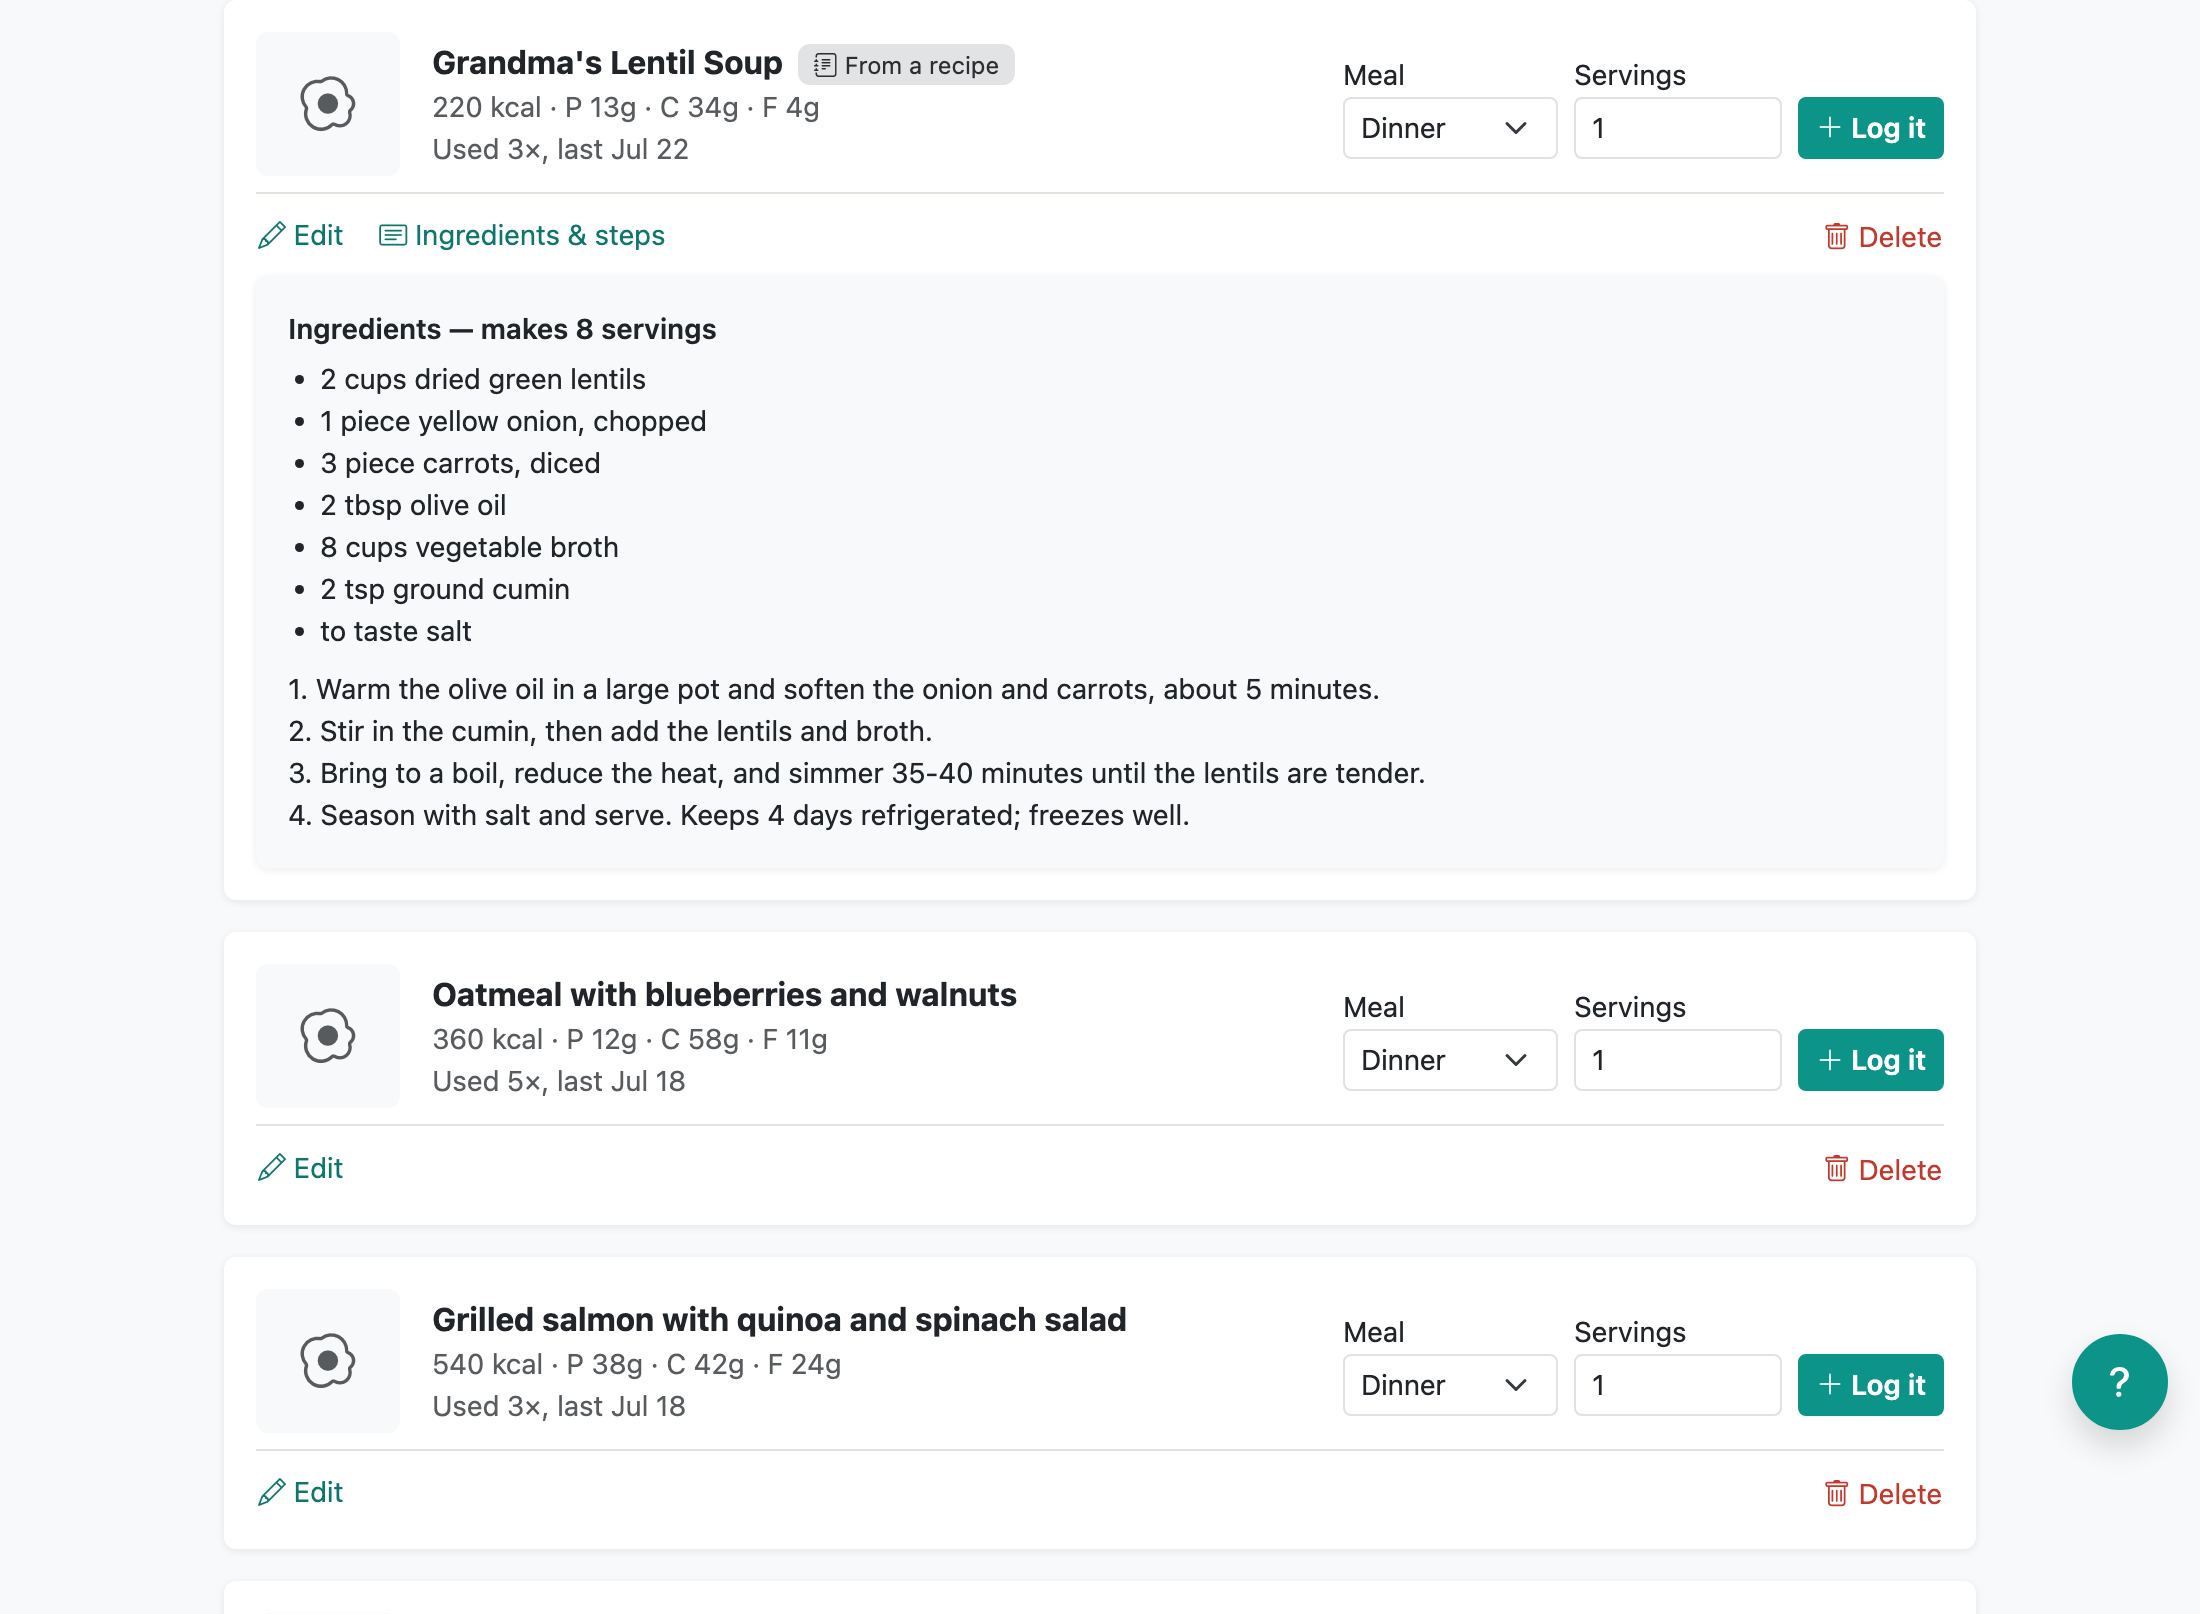The width and height of the screenshot is (2200, 1614).
Task: Click '8 cups vegetable broth' item
Action: (x=469, y=547)
